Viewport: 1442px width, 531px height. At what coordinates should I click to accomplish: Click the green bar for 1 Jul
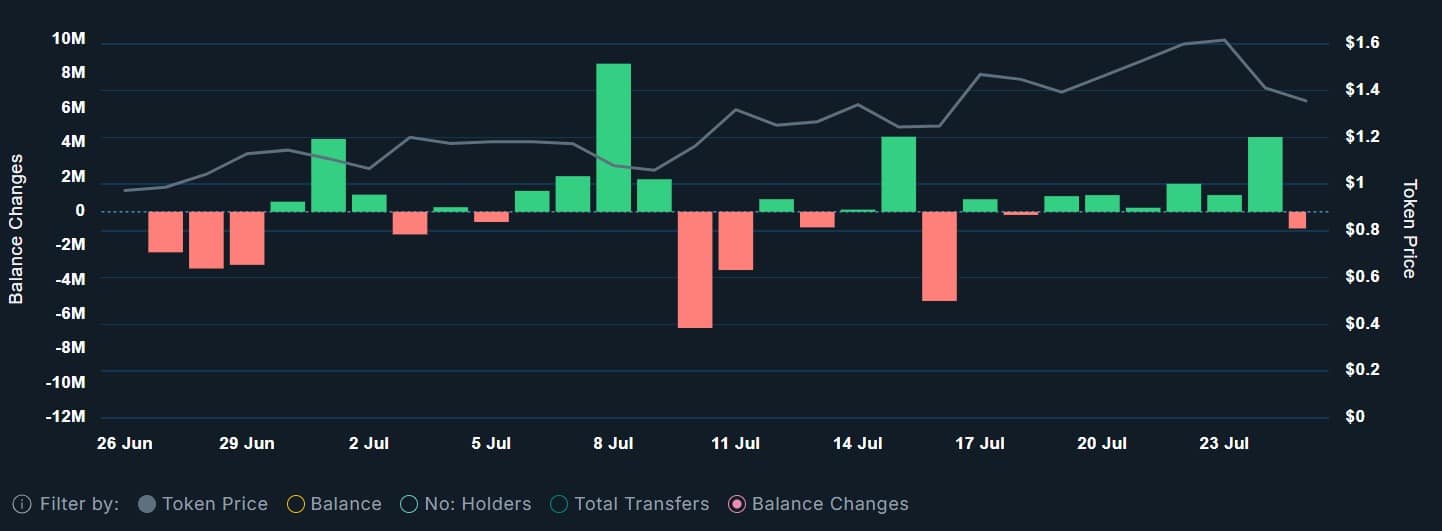(x=328, y=175)
